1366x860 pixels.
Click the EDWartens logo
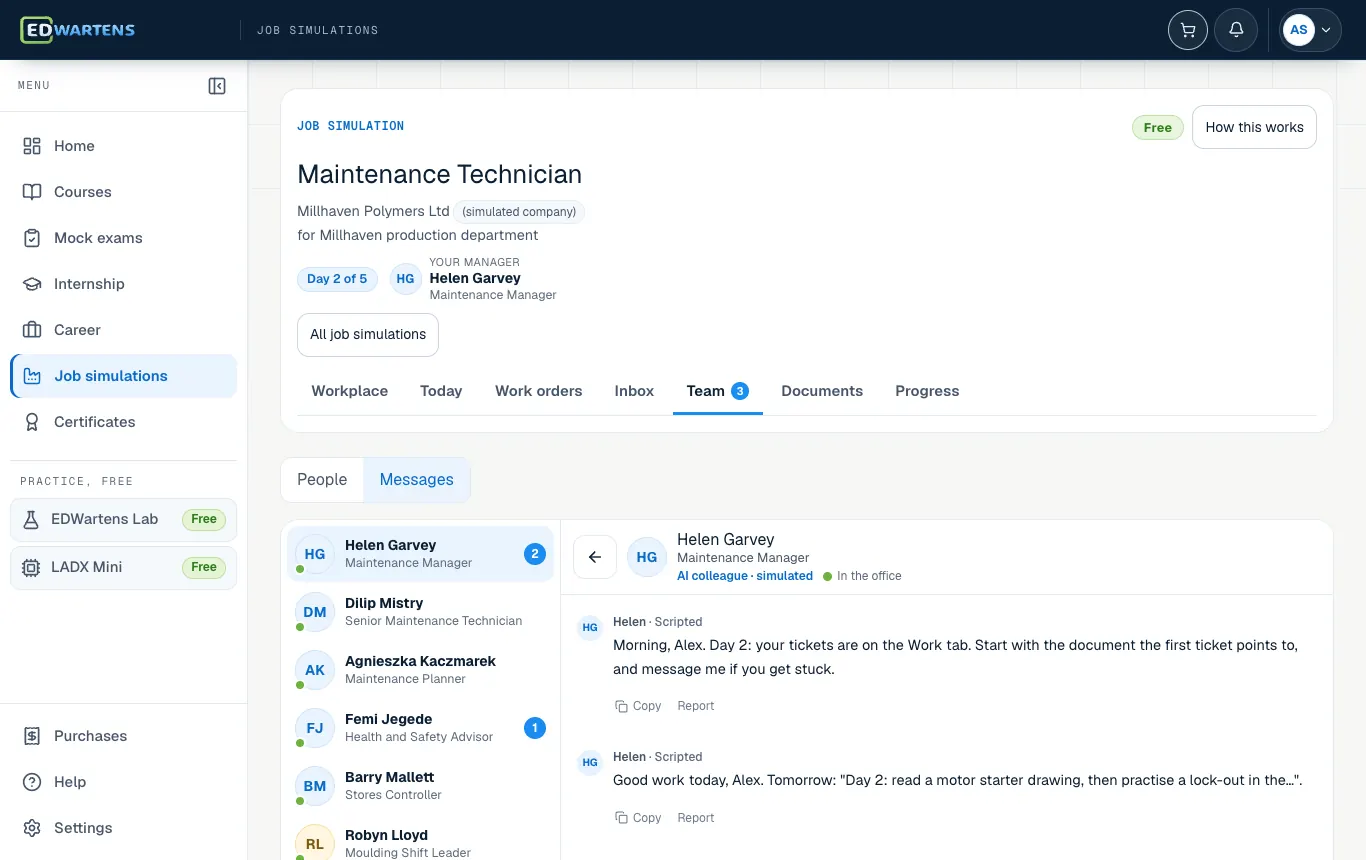coord(78,30)
